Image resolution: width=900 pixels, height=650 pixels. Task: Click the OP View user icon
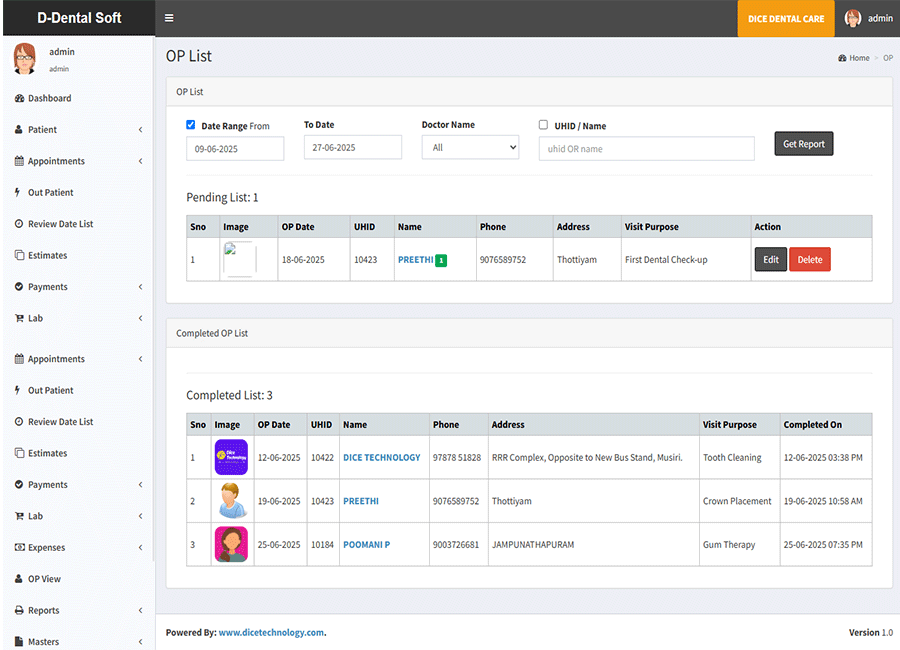click(x=19, y=579)
